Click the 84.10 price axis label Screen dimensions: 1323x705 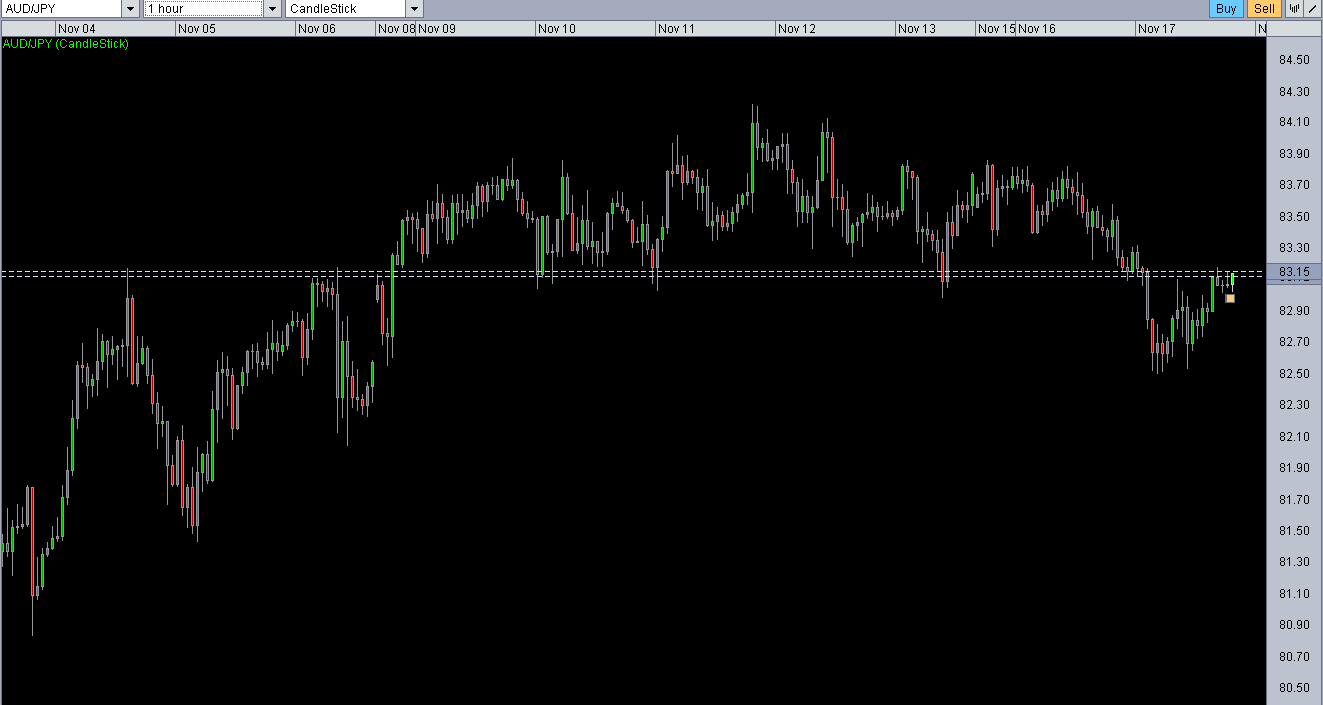point(1294,122)
